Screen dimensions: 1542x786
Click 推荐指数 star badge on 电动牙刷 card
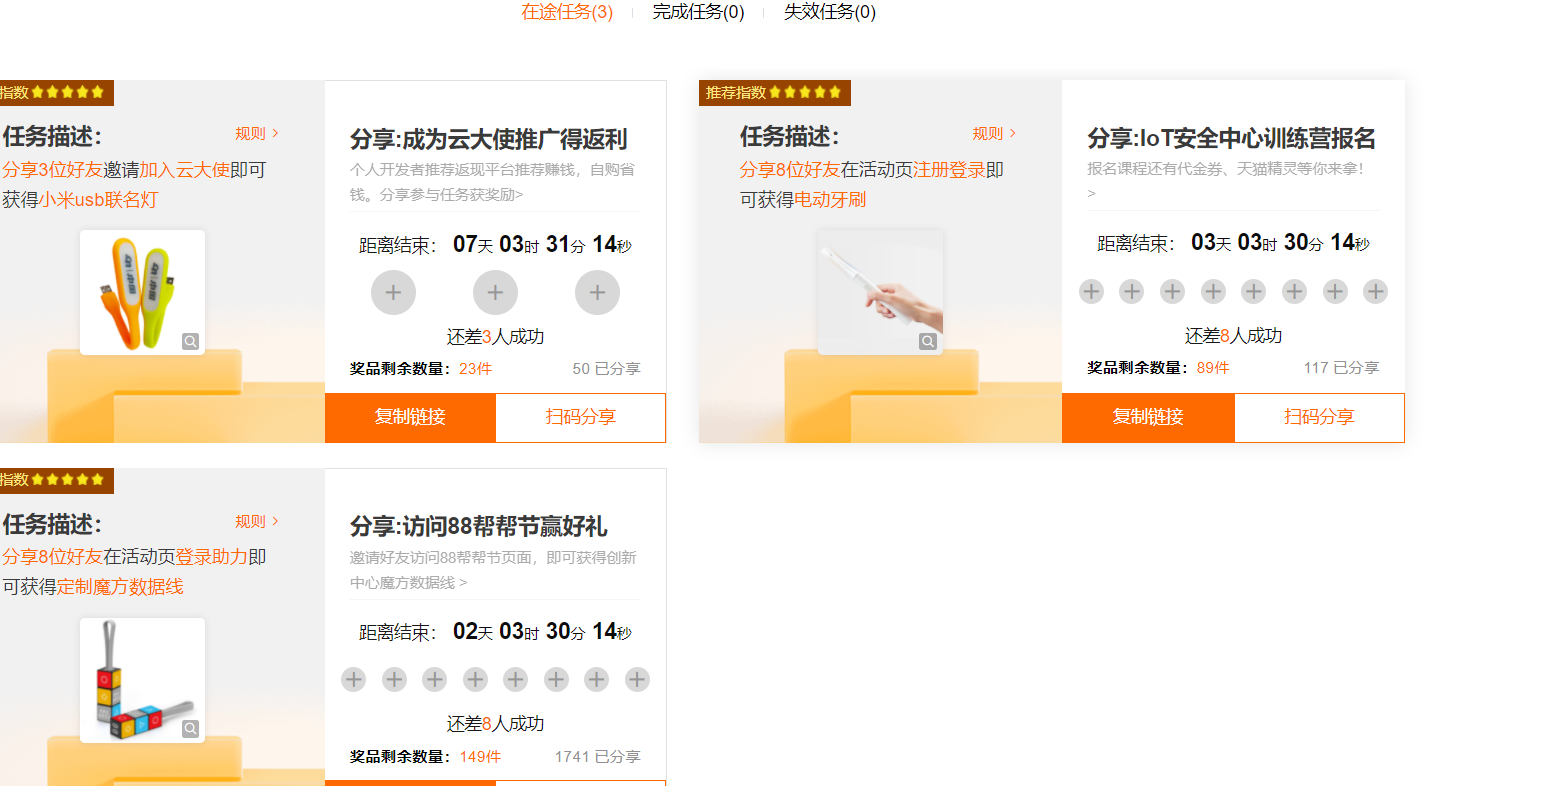[775, 92]
